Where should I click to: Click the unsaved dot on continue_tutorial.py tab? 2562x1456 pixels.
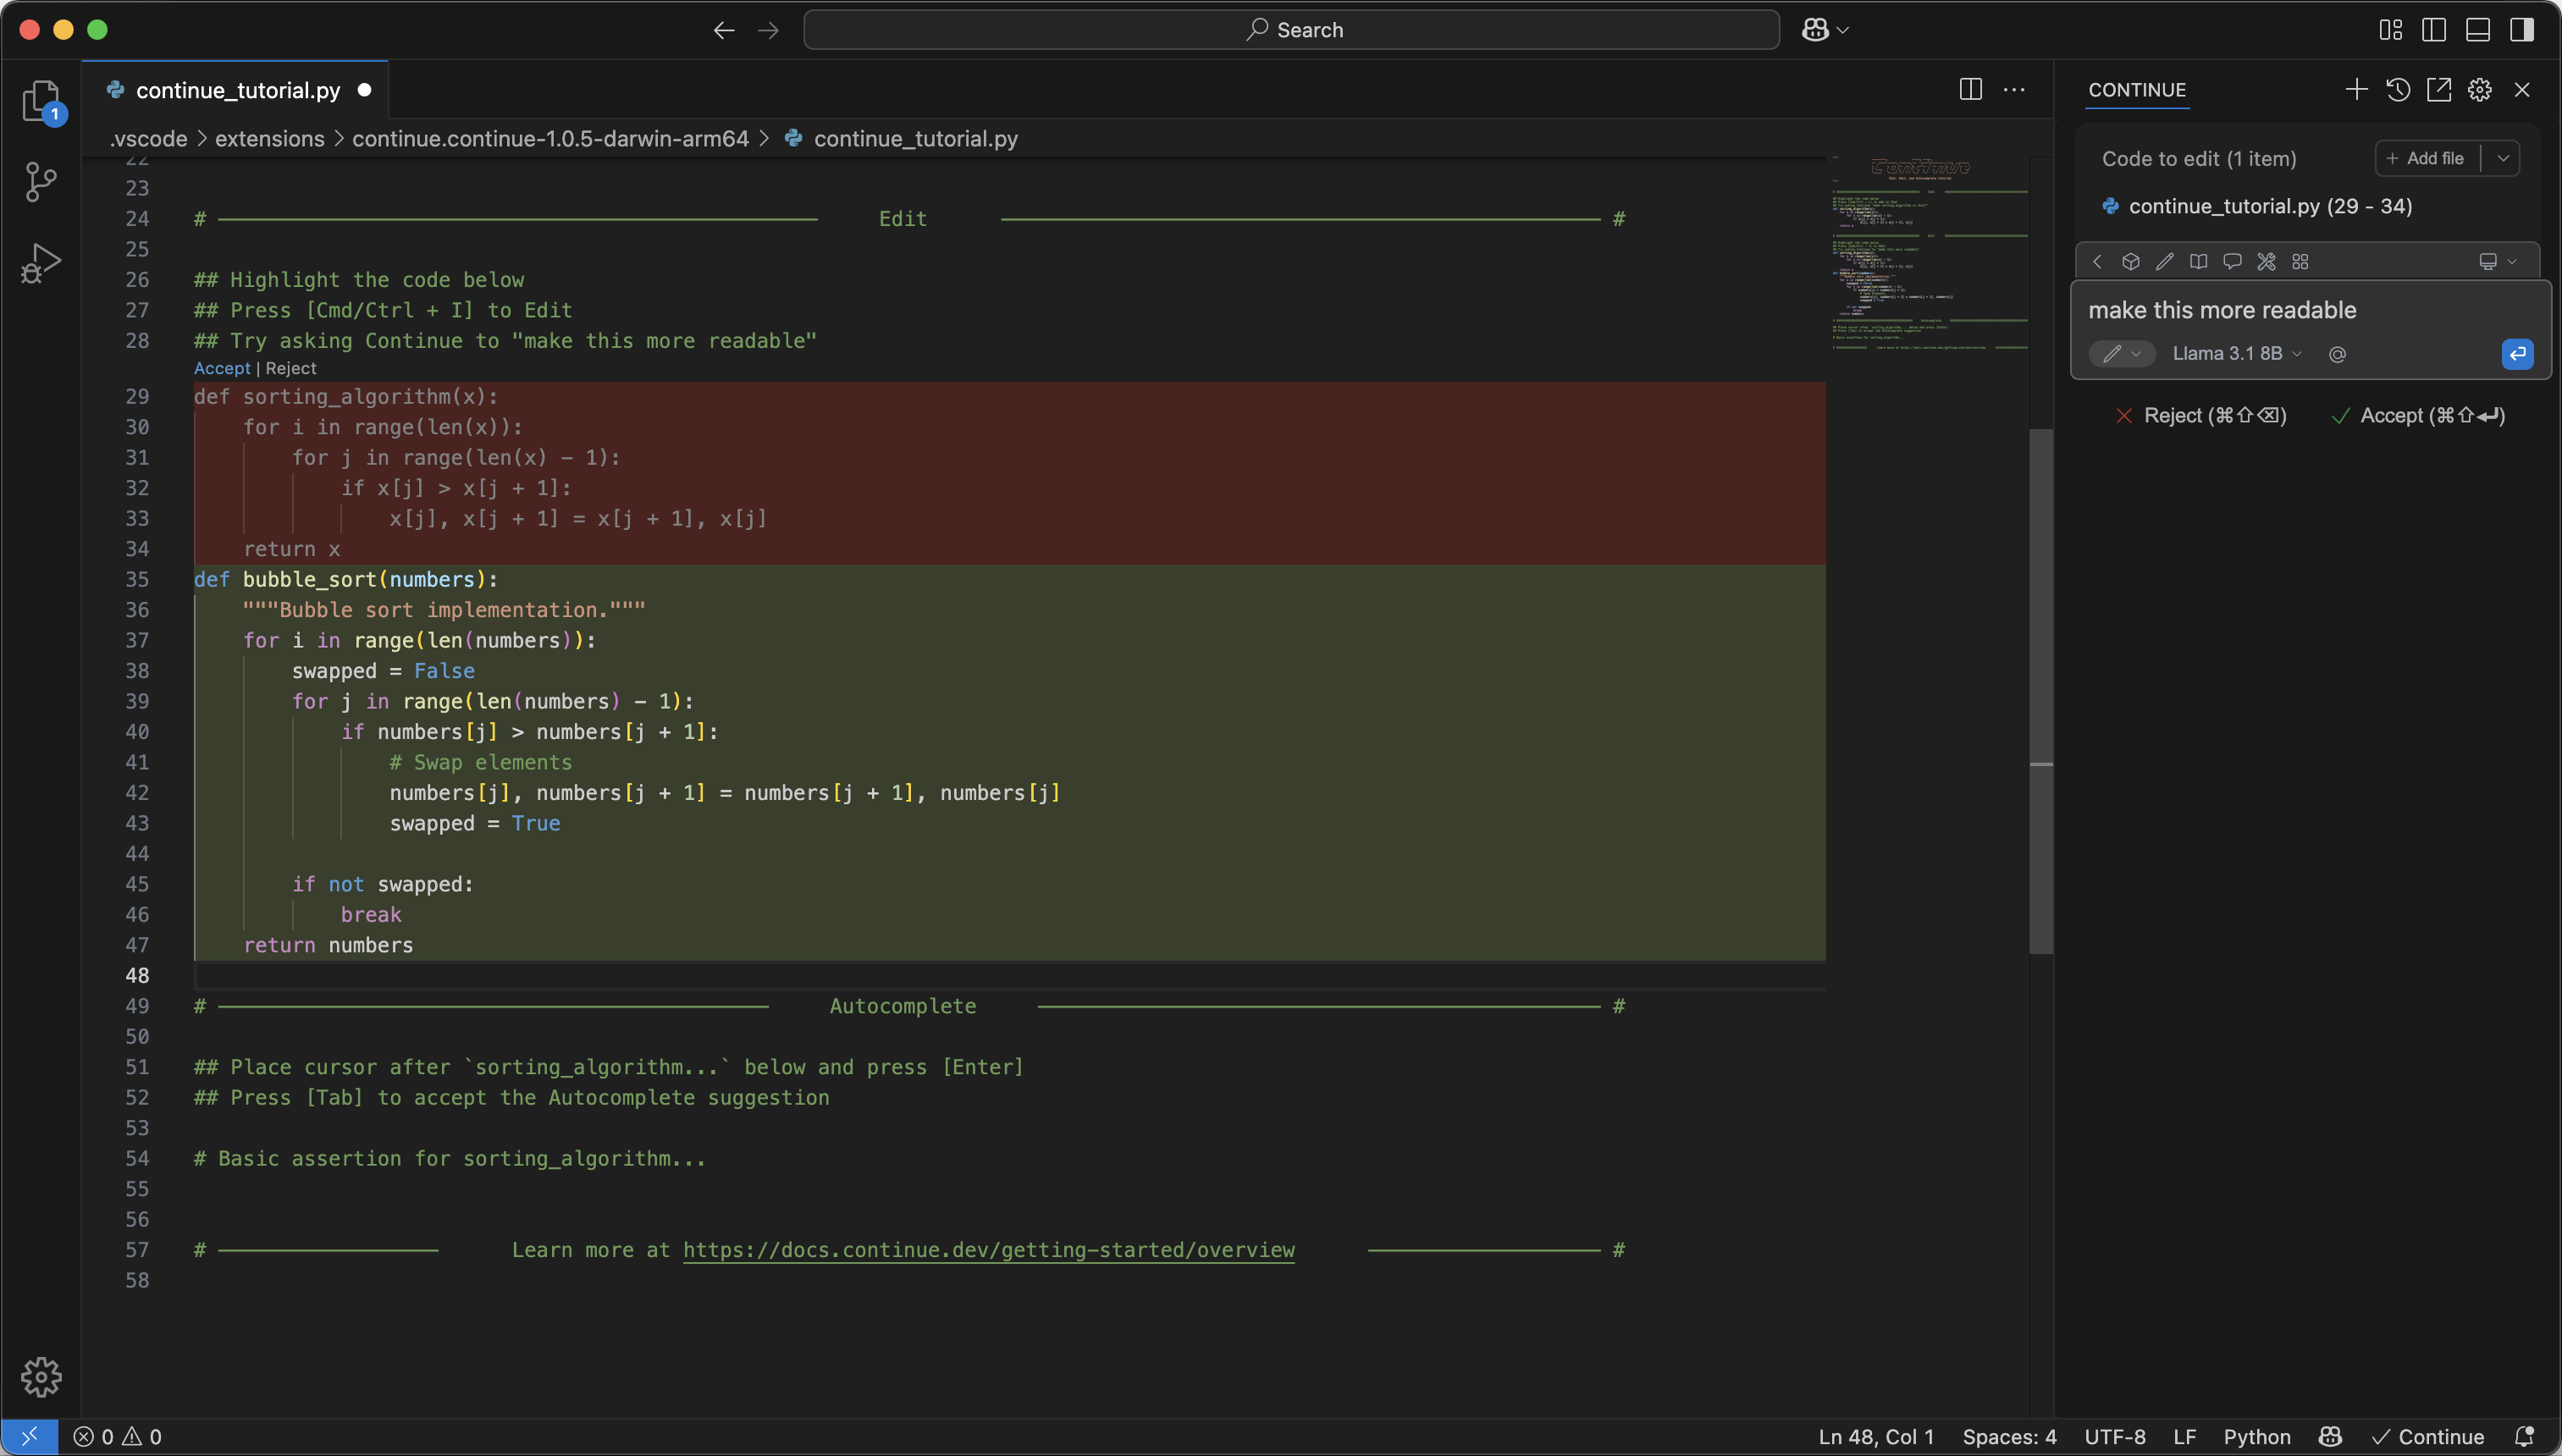pyautogui.click(x=365, y=90)
